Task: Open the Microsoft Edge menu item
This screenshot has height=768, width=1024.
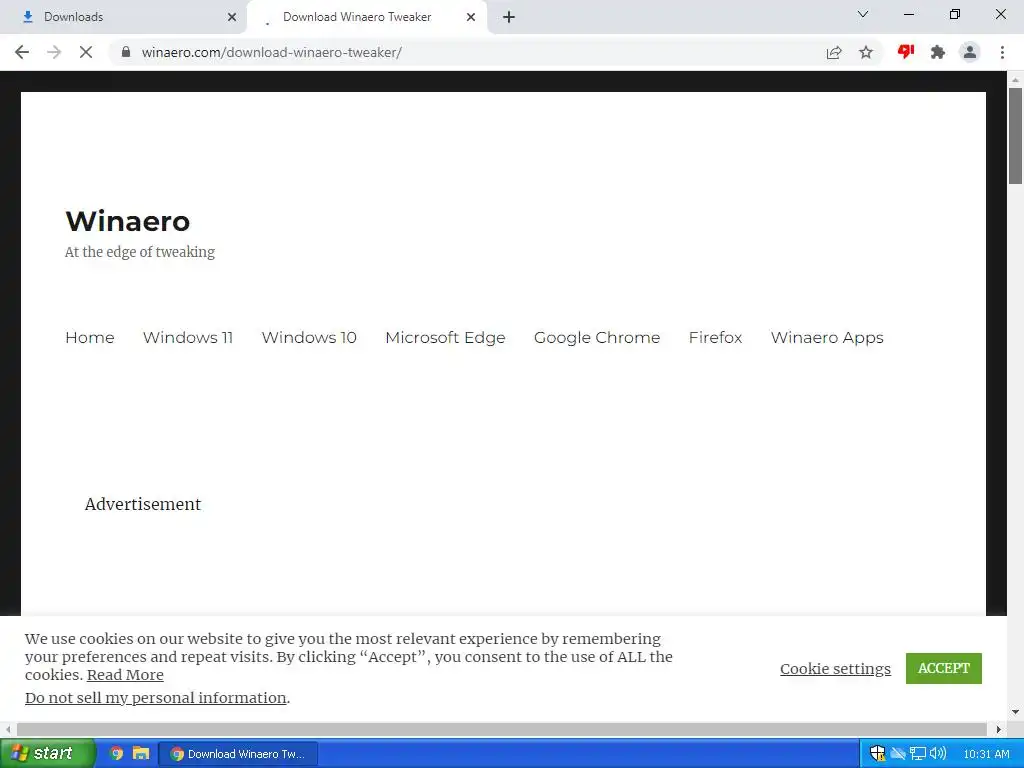Action: (445, 338)
